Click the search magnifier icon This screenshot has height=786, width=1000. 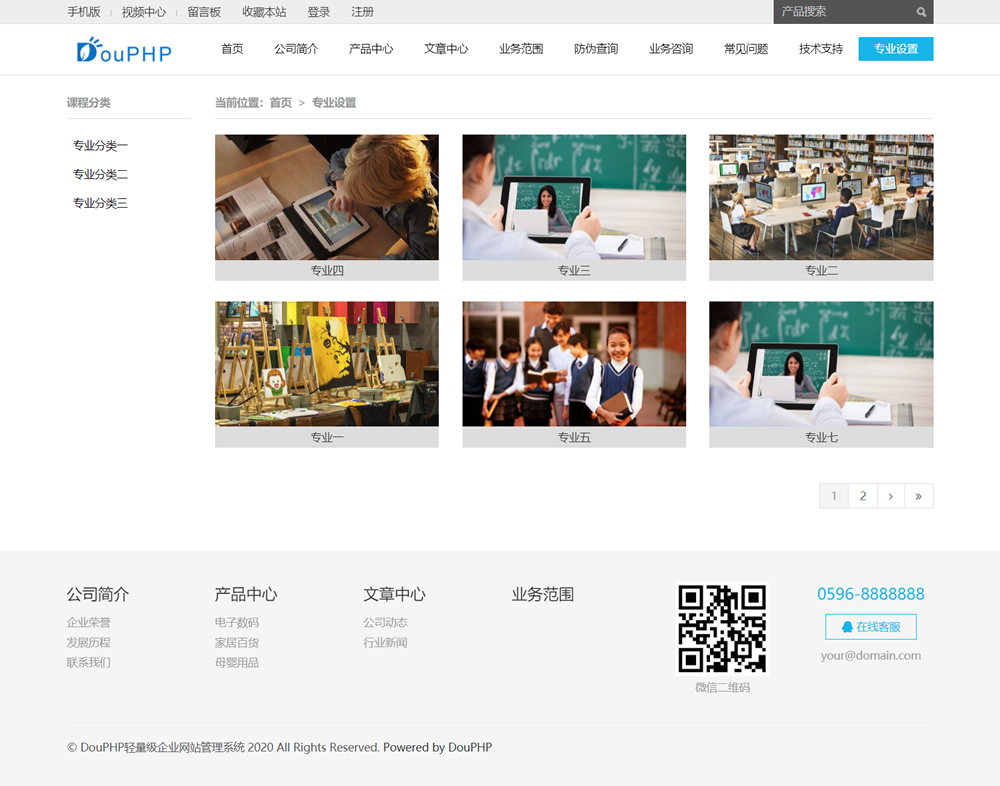pos(921,11)
